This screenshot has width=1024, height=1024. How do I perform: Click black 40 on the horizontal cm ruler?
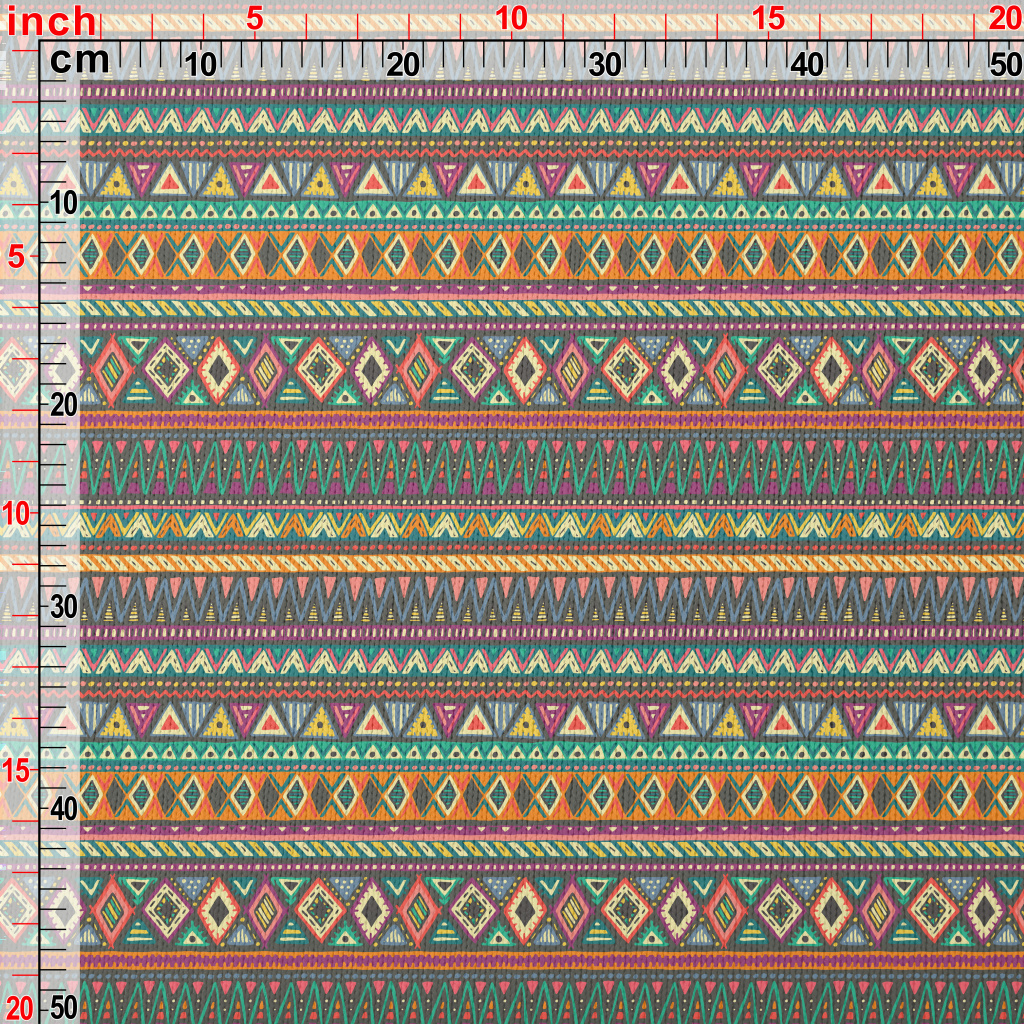click(x=807, y=65)
